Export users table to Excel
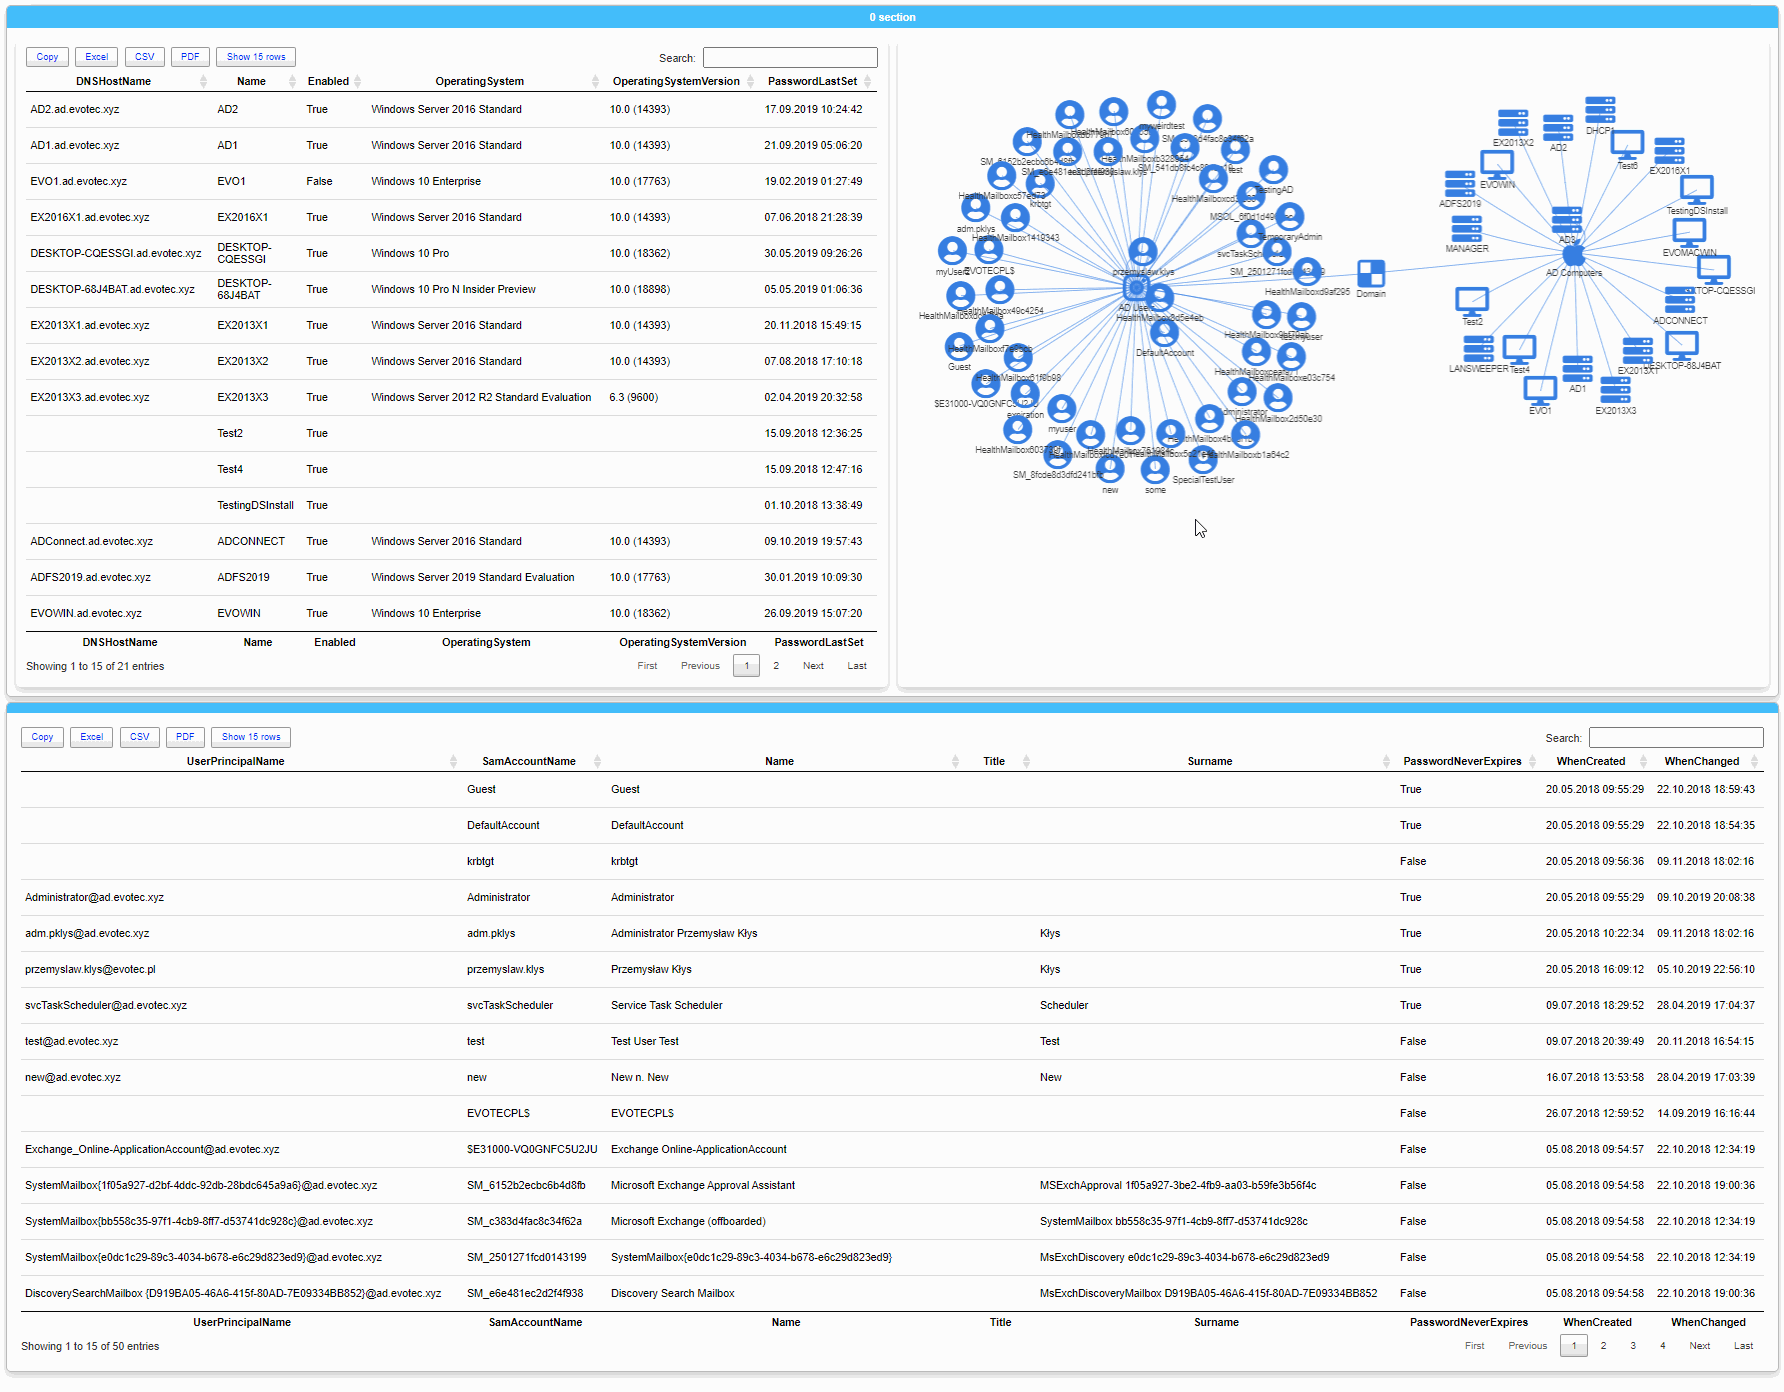Screen dimensions: 1784x1392 click(91, 737)
